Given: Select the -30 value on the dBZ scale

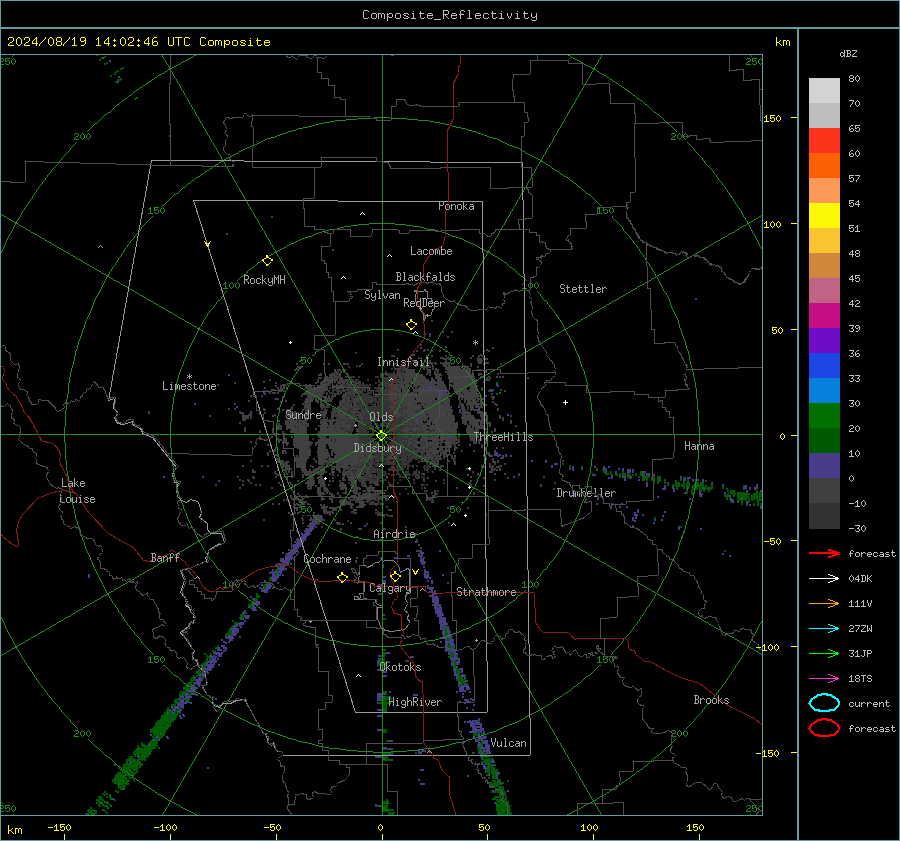Looking at the screenshot, I should (857, 528).
